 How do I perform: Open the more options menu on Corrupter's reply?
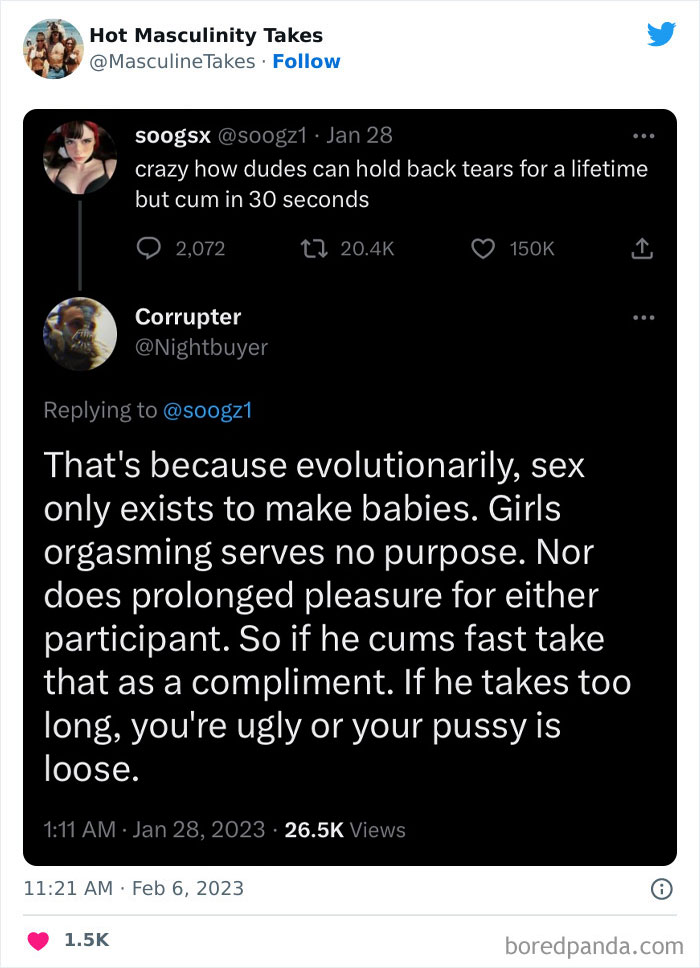(644, 317)
